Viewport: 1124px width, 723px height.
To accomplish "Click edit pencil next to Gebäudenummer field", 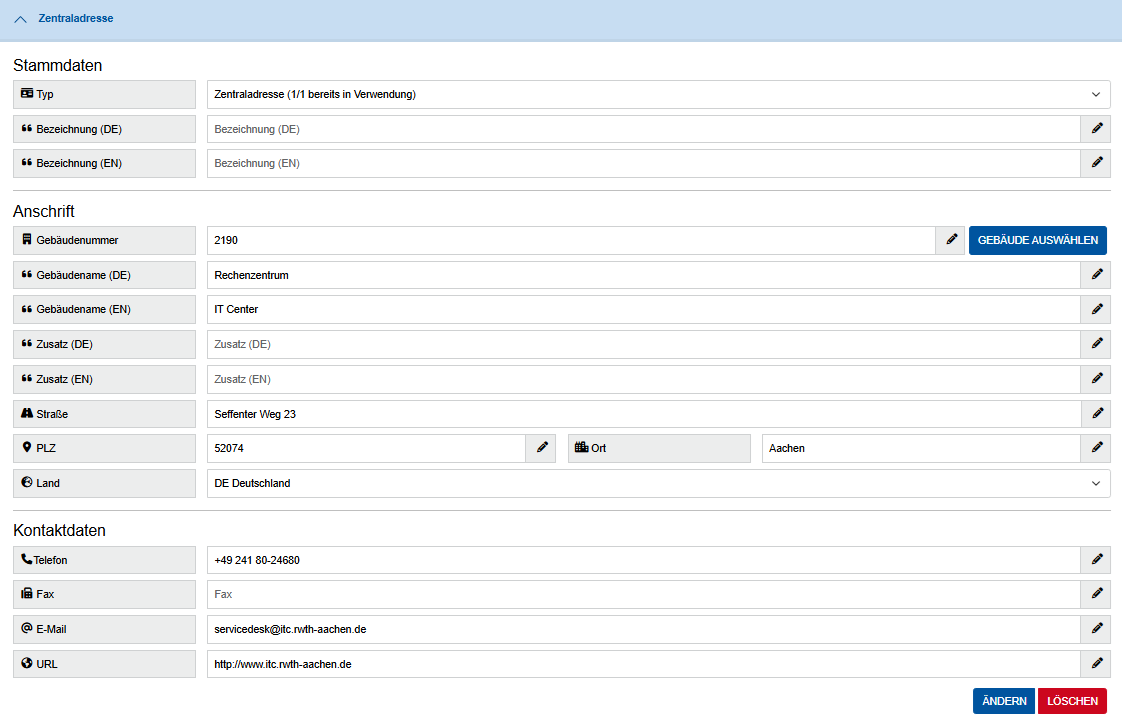I will (x=951, y=240).
